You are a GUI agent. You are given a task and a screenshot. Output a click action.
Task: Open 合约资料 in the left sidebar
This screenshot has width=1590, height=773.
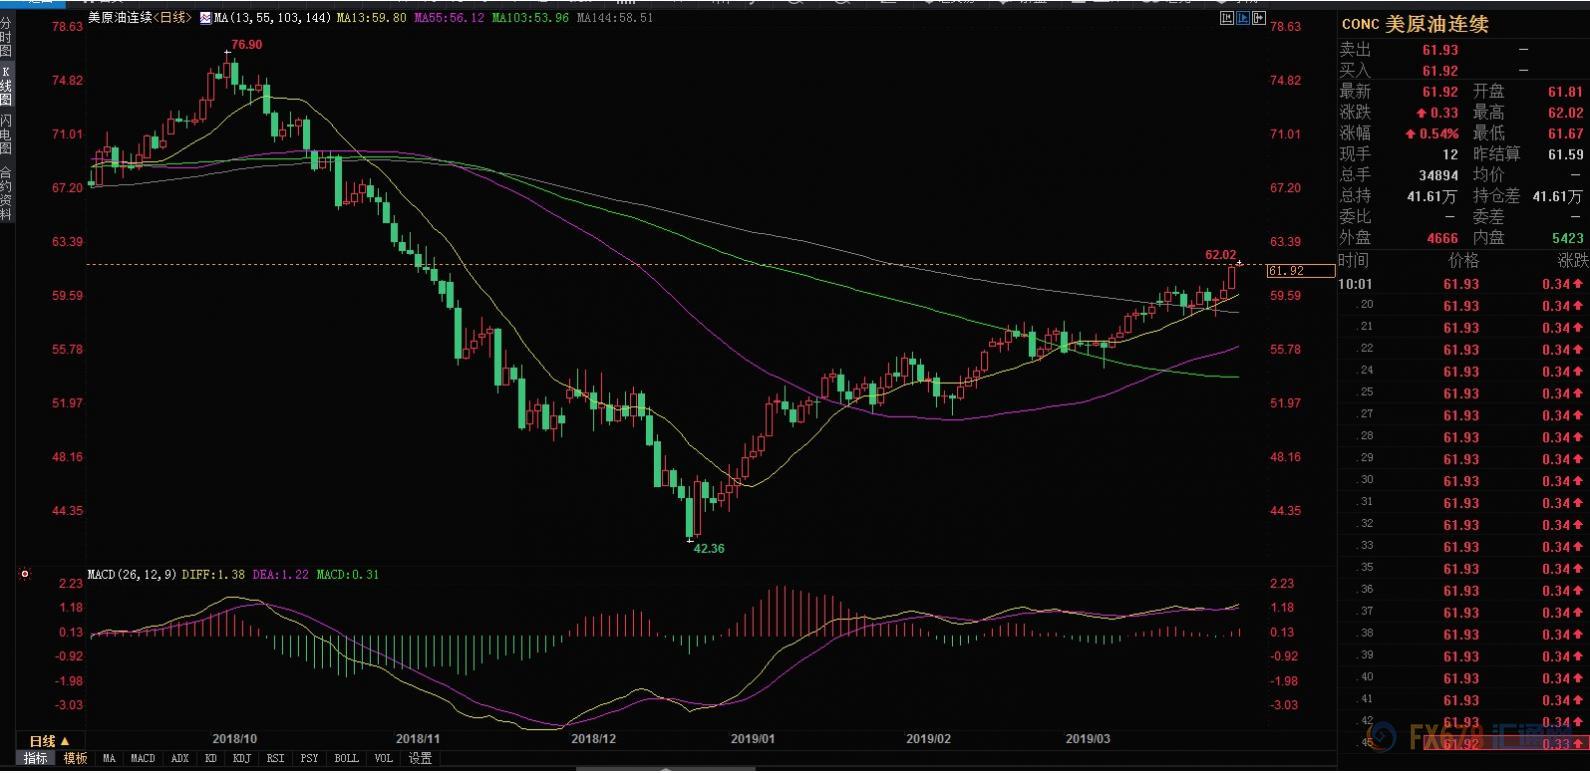(x=6, y=193)
